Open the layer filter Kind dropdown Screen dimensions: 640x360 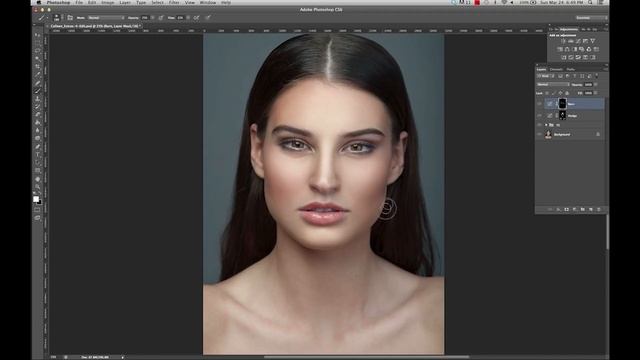[546, 76]
